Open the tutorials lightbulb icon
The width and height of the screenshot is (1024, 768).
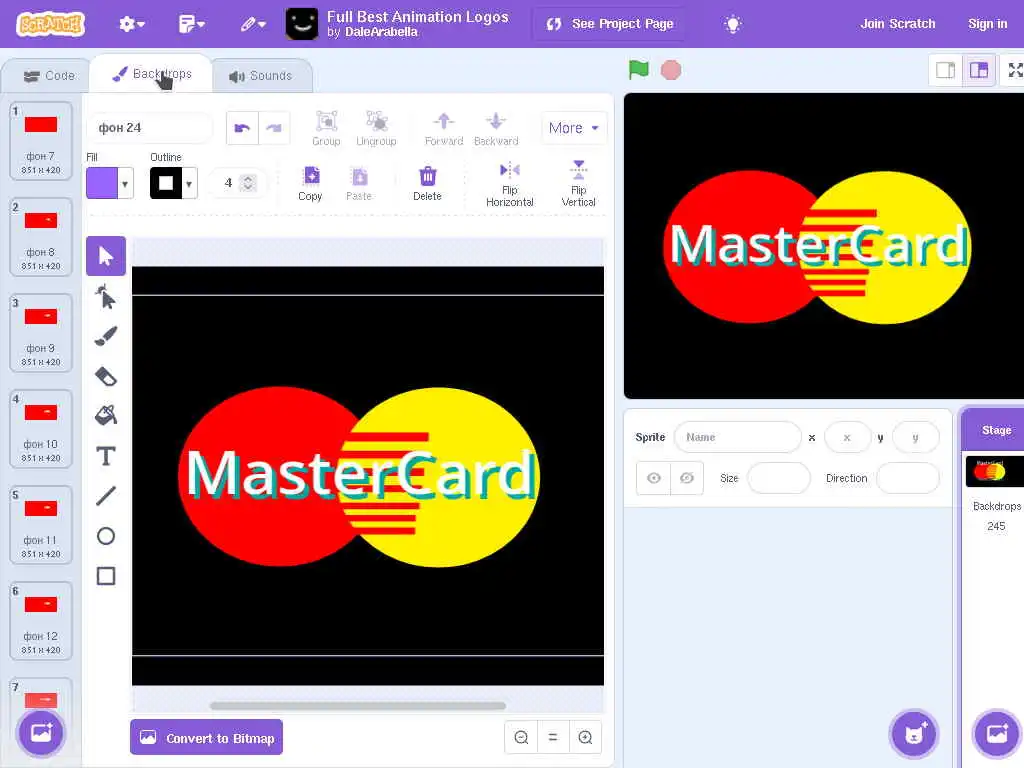[733, 24]
